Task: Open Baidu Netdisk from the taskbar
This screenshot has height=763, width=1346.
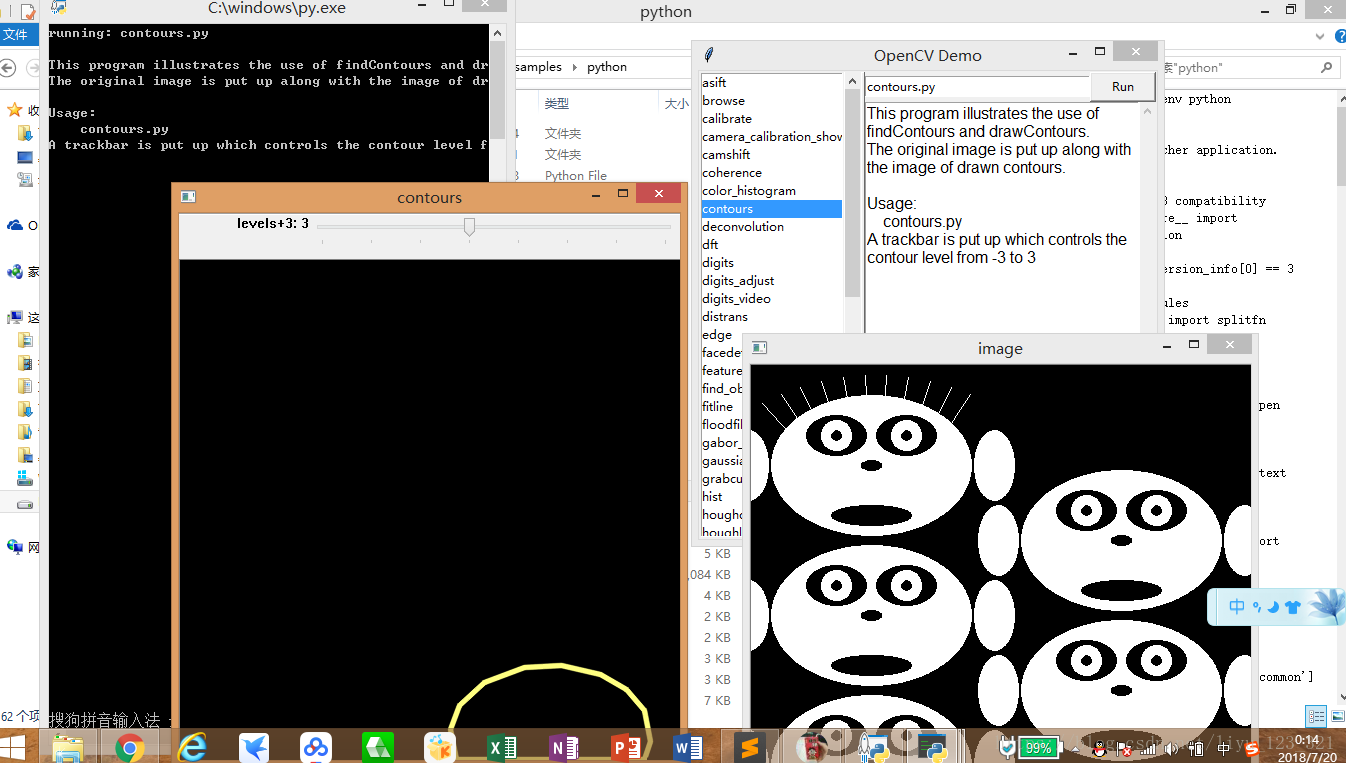Action: [316, 747]
